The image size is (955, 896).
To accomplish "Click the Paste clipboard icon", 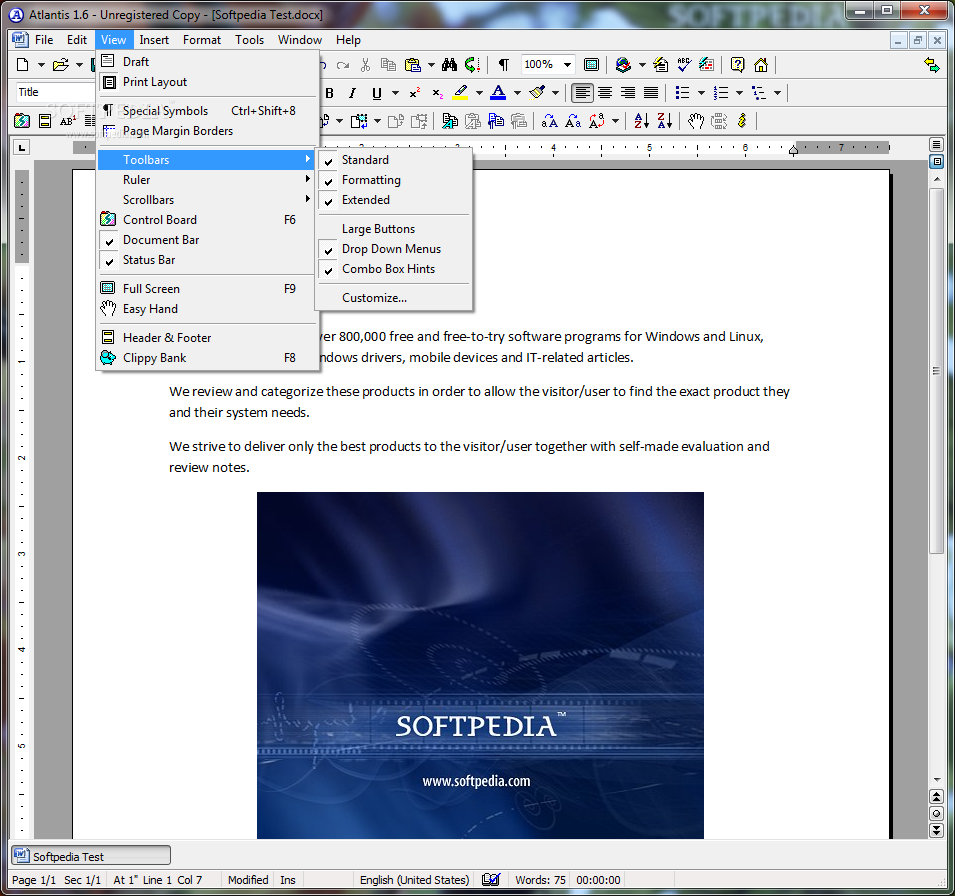I will pyautogui.click(x=413, y=65).
